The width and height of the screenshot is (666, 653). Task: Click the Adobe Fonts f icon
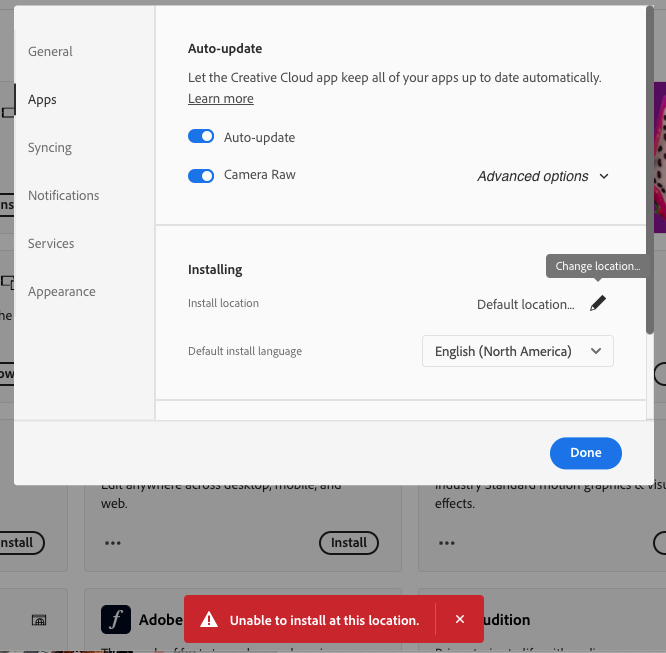tap(116, 619)
